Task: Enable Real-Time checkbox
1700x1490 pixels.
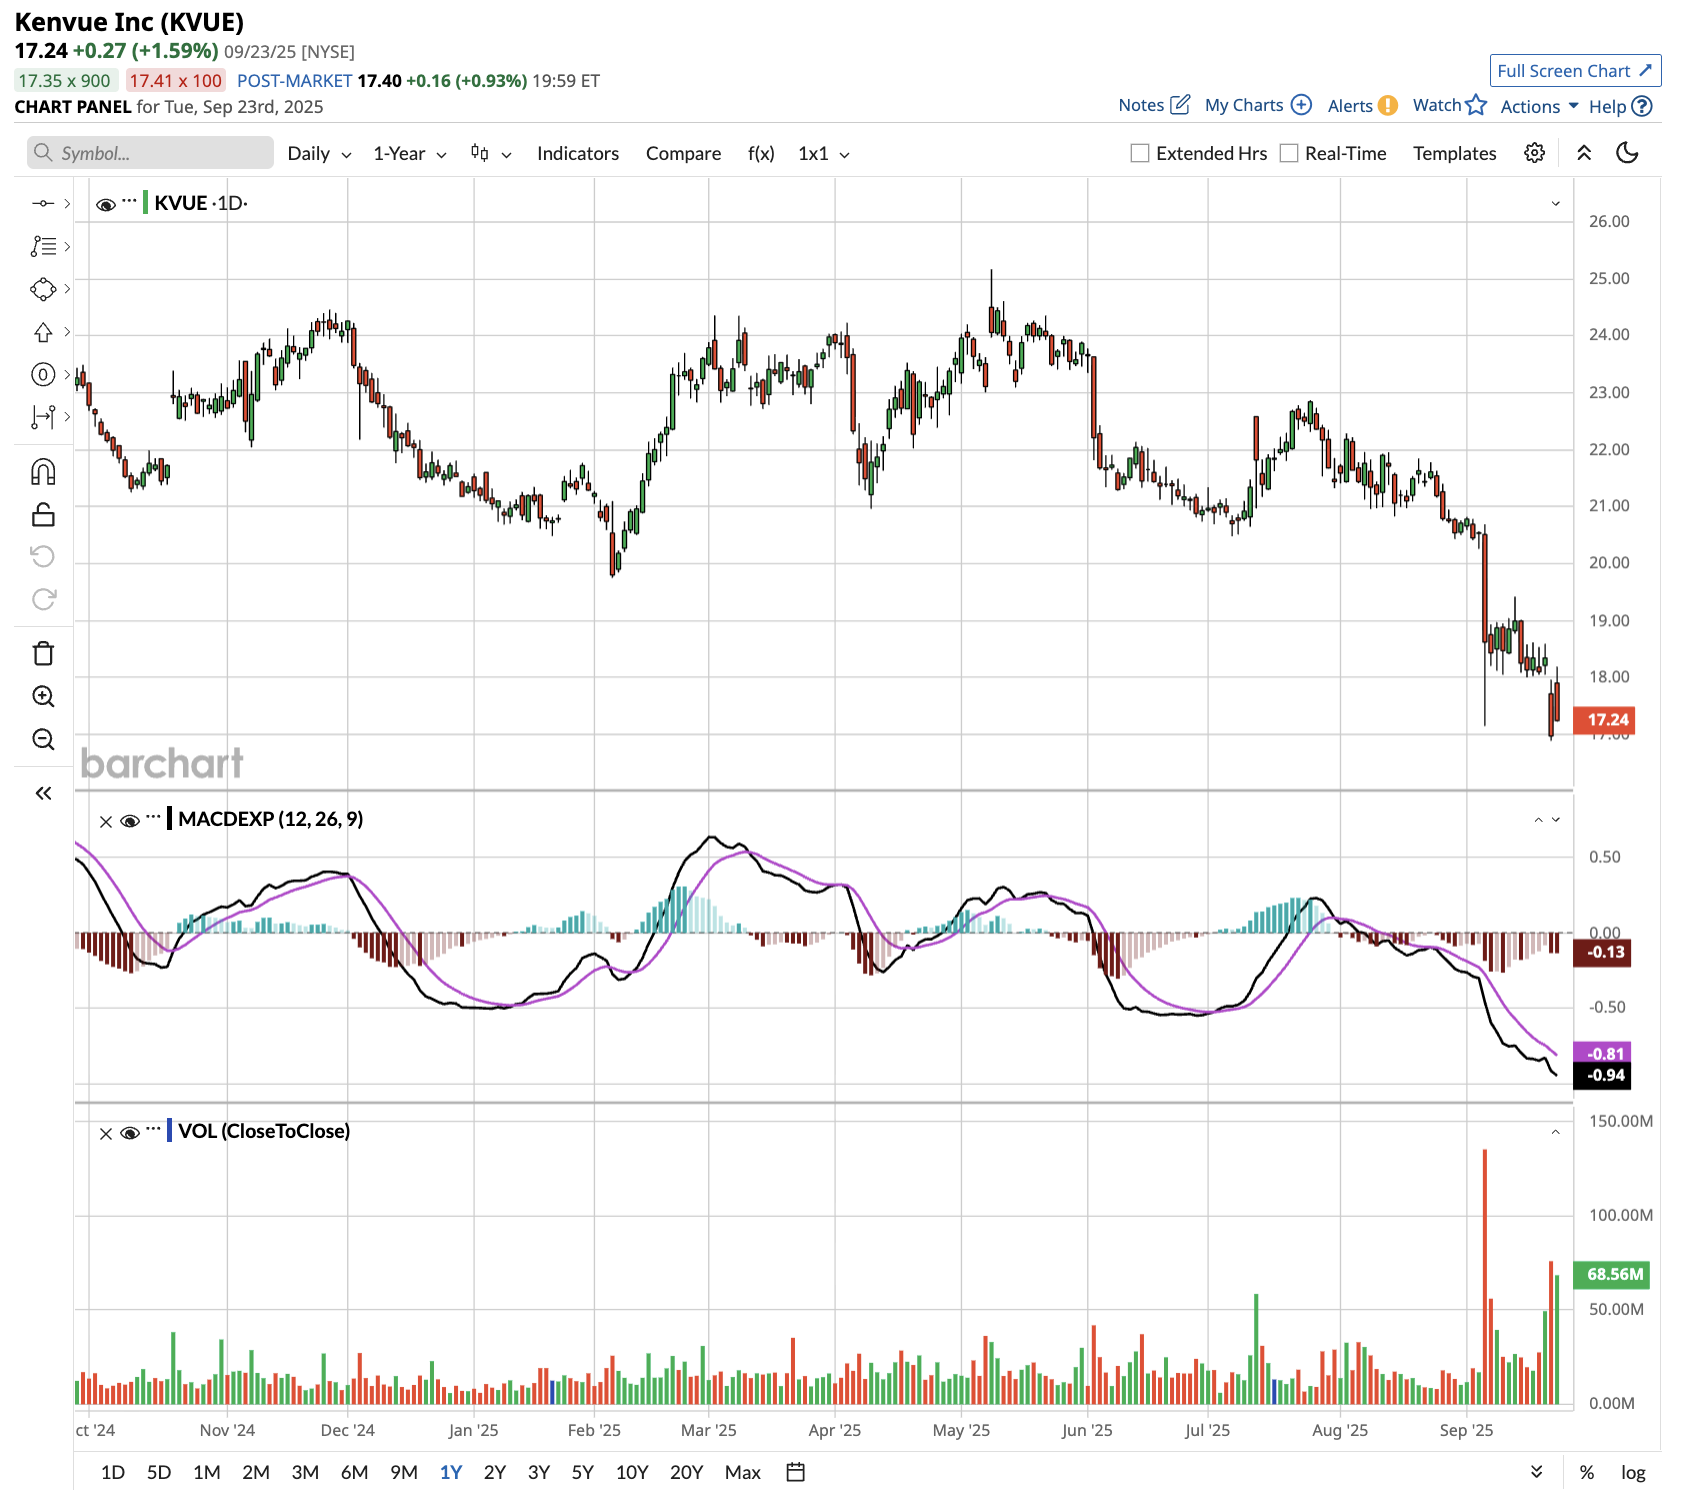Action: pyautogui.click(x=1289, y=153)
